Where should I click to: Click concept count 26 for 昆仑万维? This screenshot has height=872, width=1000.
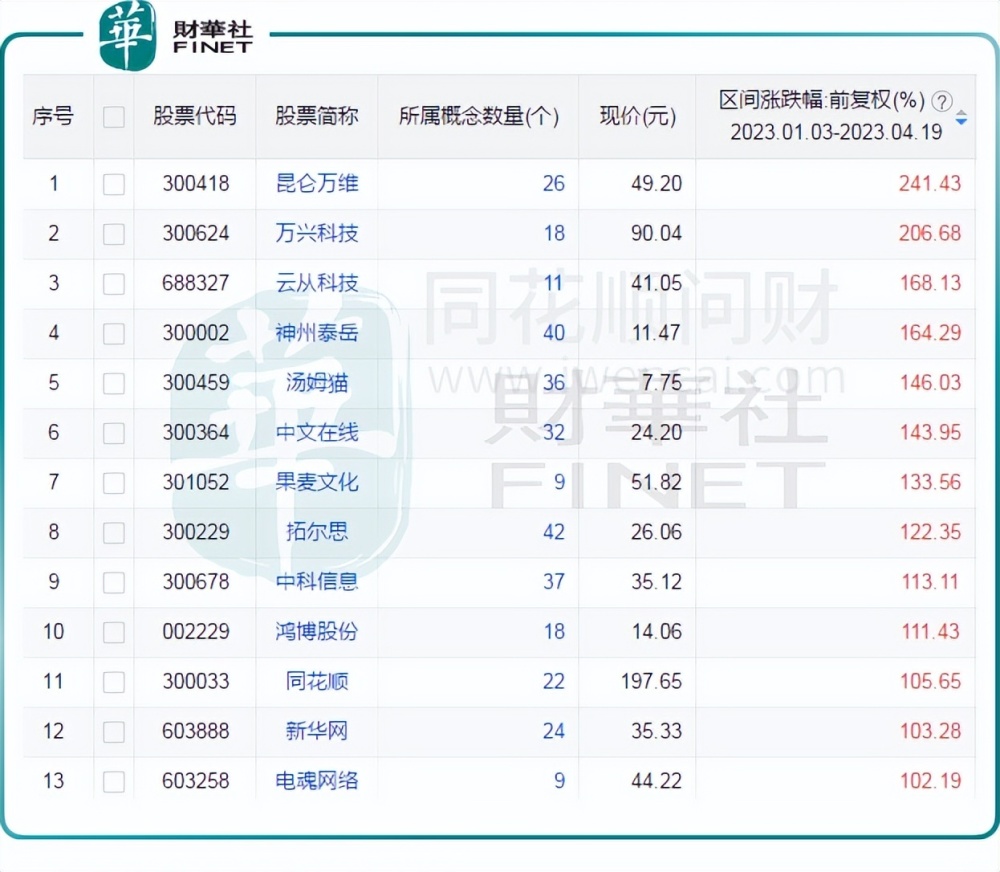coord(554,184)
